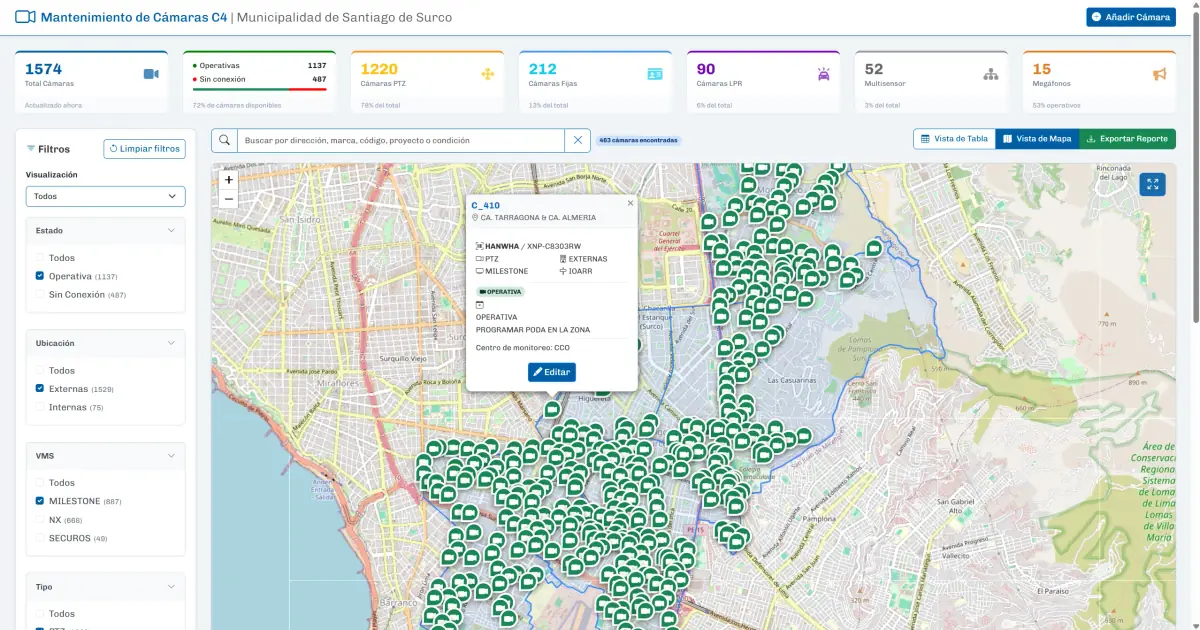Click the Añadir Cámara button
Screen dimensions: 1200x630
pyautogui.click(x=1131, y=17)
